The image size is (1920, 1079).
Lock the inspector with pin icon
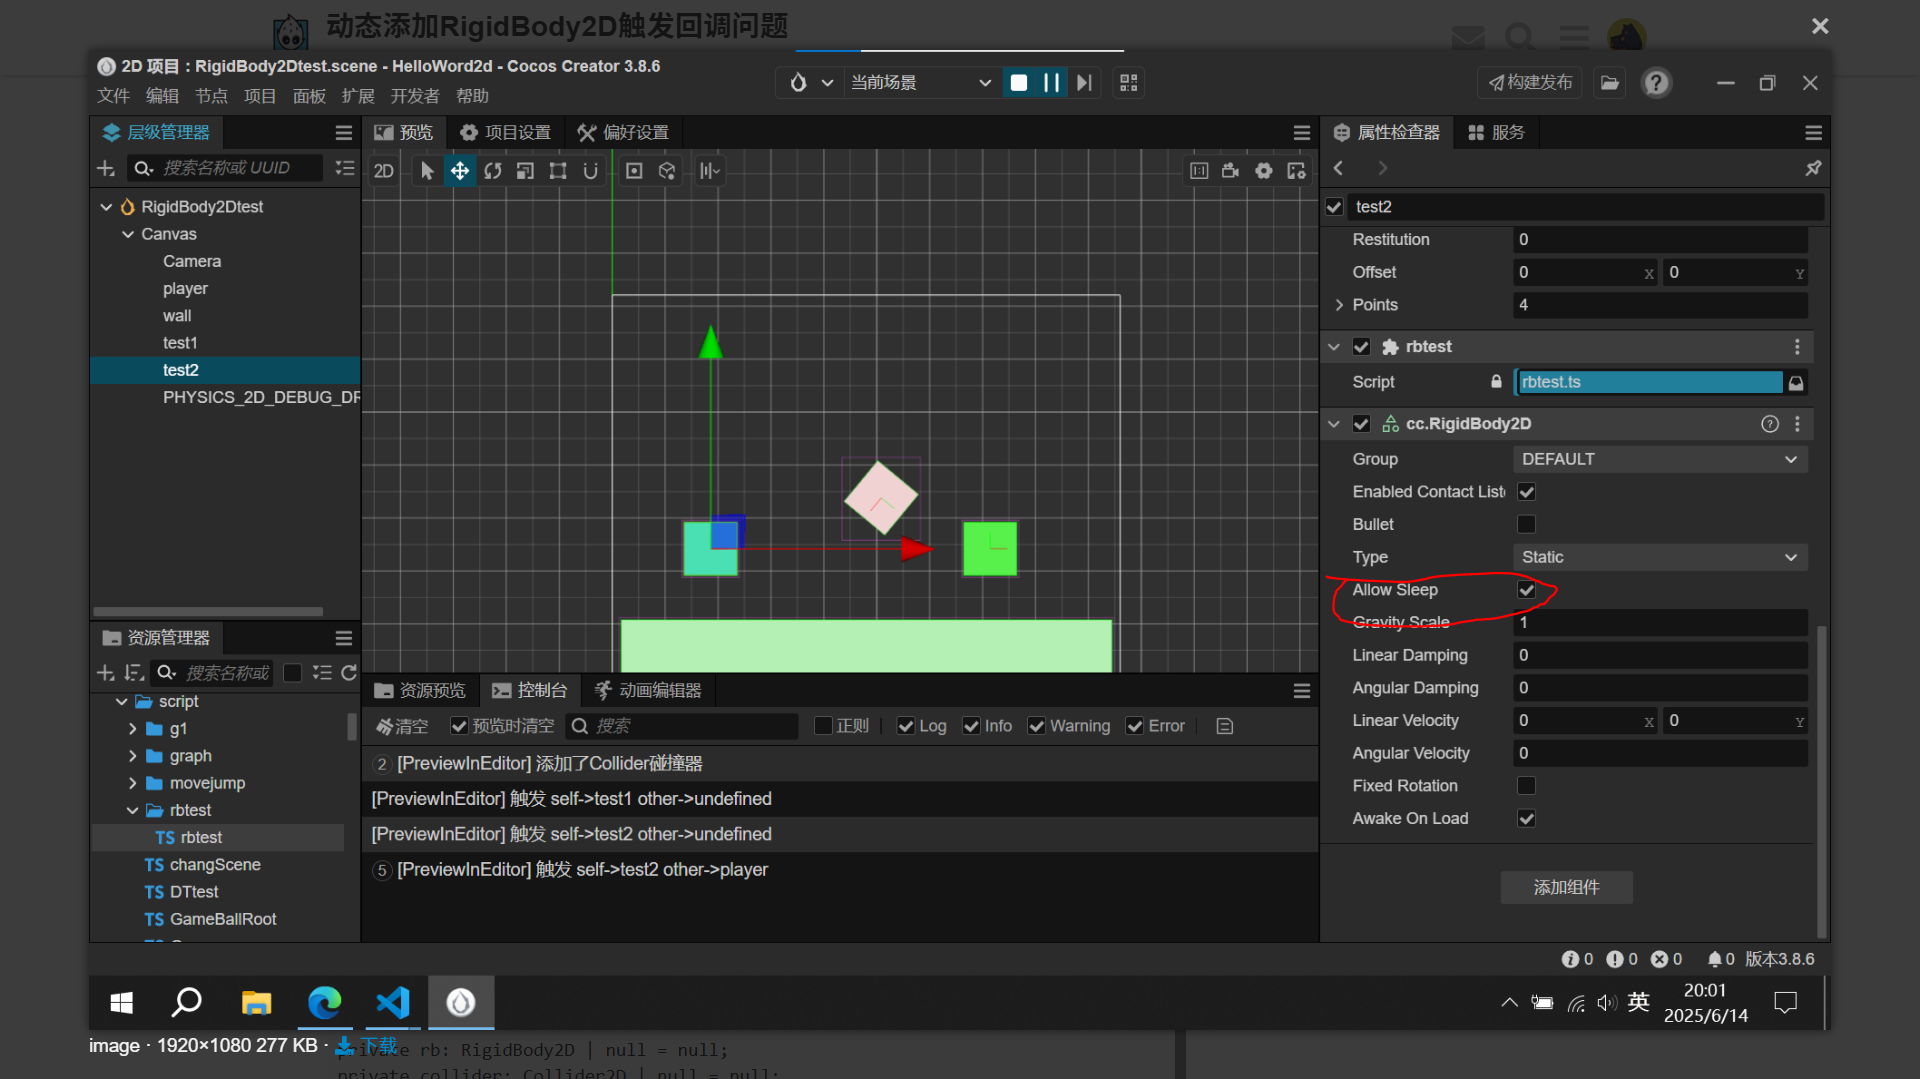(1813, 168)
